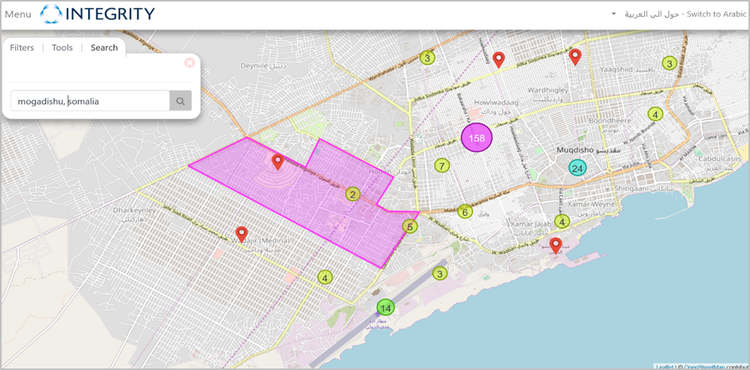Open the cluster marker labeled 6
This screenshot has width=750, height=370.
click(x=465, y=211)
